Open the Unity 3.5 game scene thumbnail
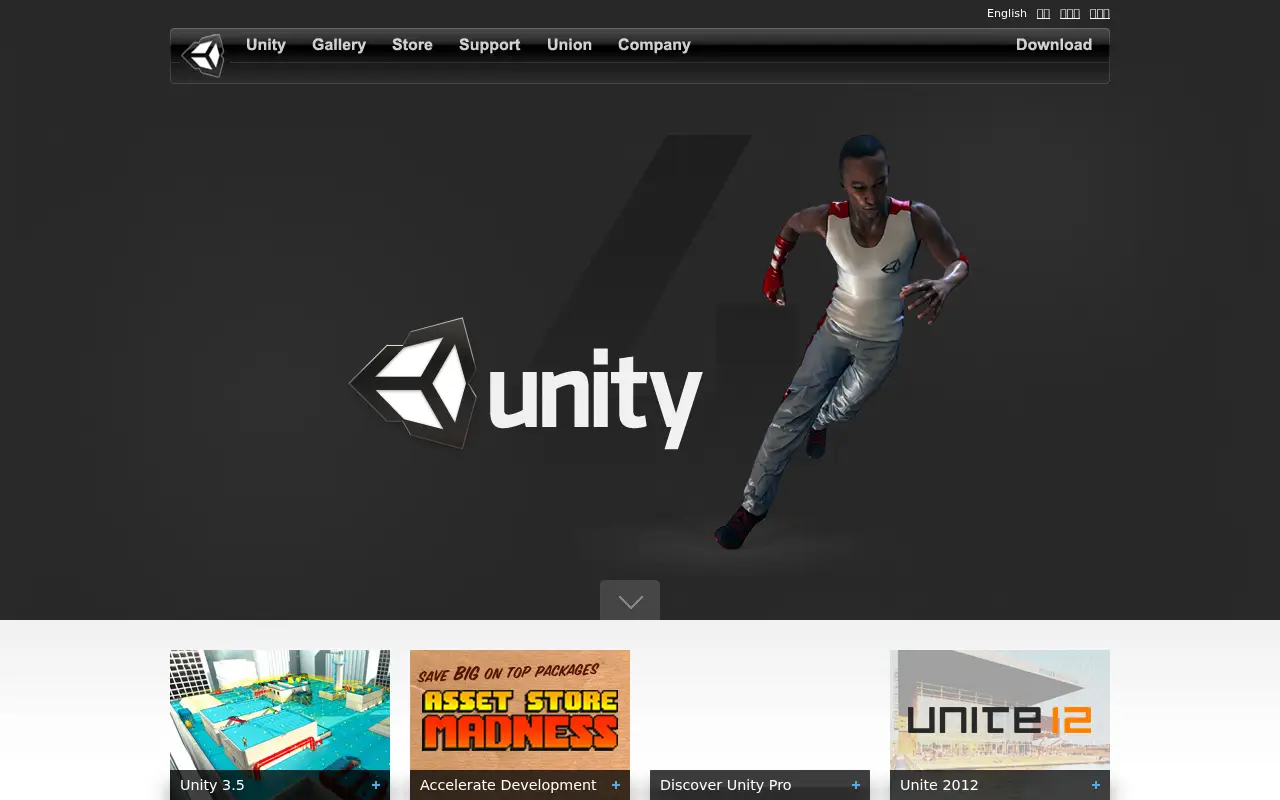1280x800 pixels. [x=280, y=710]
